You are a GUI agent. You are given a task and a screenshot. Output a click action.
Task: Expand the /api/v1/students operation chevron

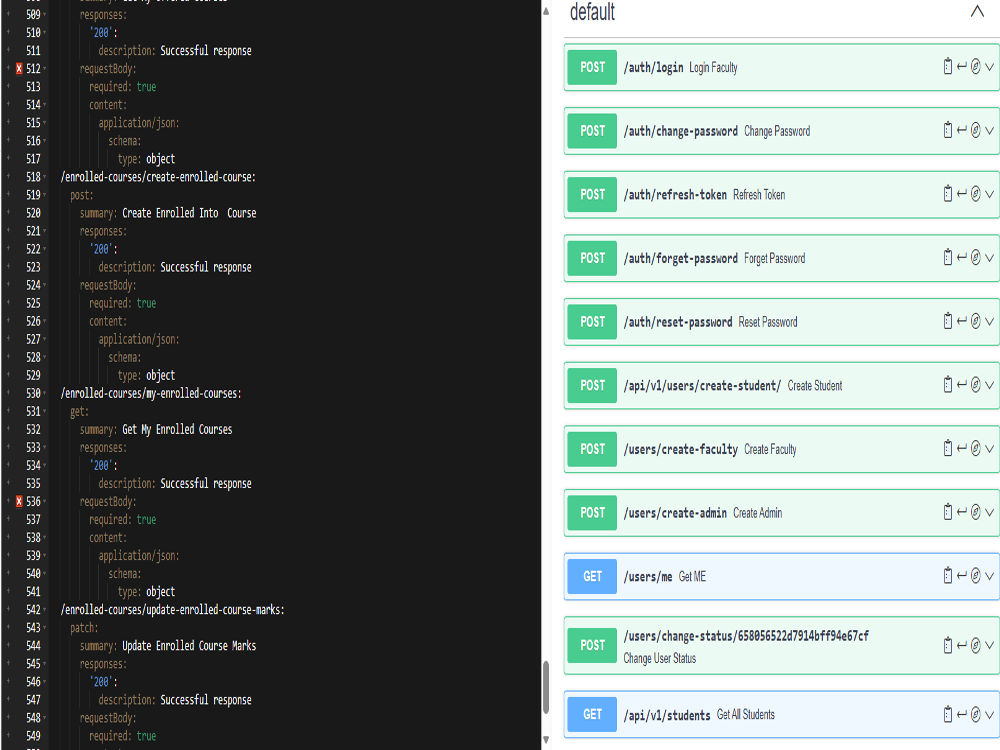point(989,714)
